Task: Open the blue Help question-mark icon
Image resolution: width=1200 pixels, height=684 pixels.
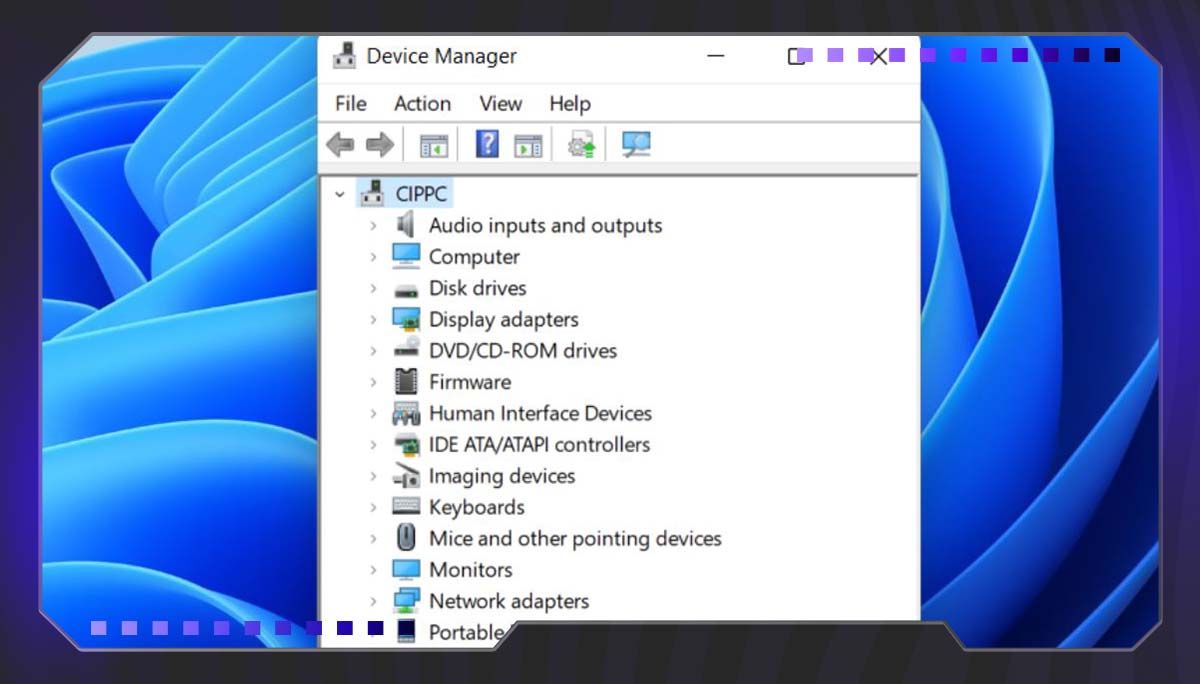Action: pyautogui.click(x=486, y=145)
